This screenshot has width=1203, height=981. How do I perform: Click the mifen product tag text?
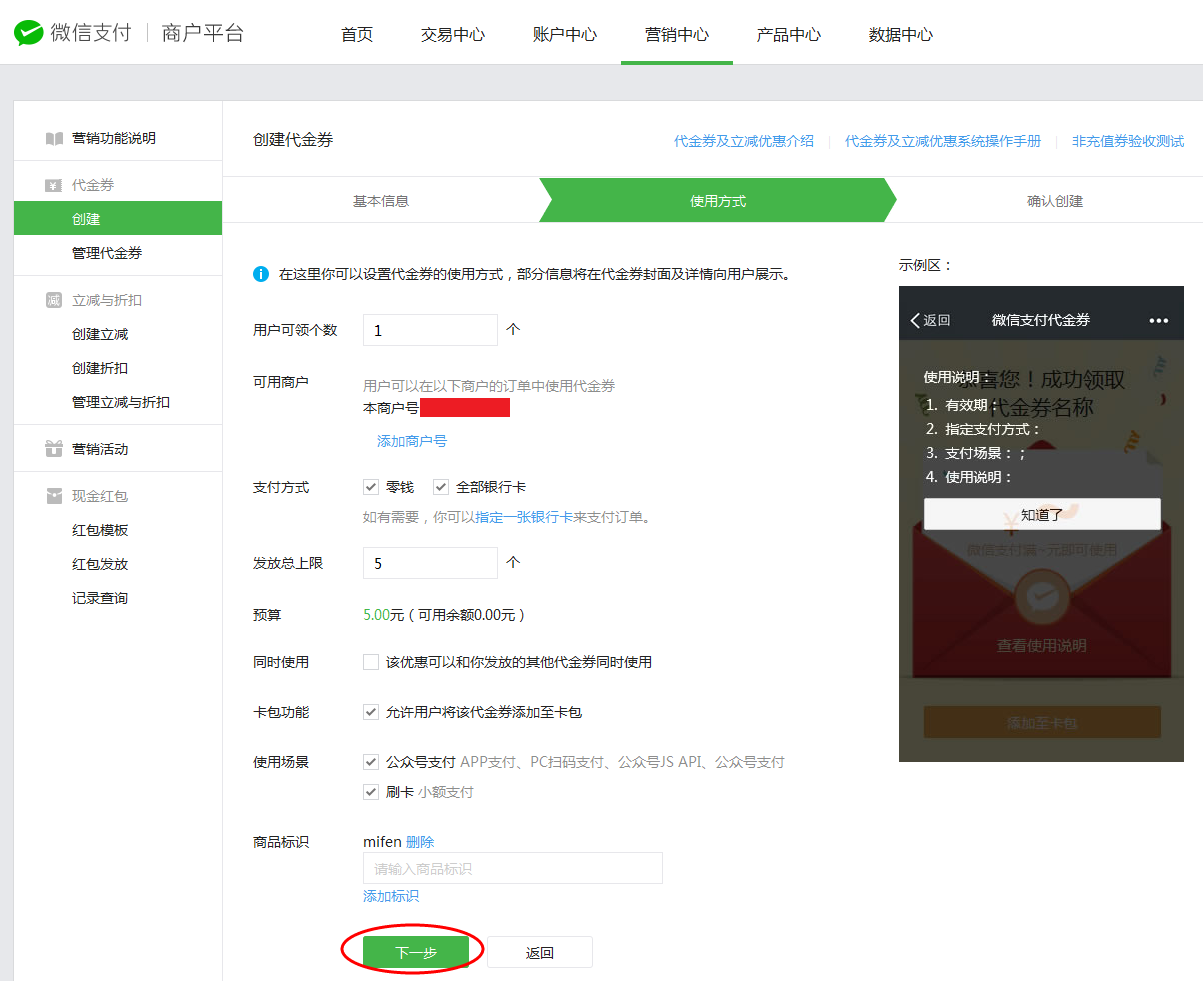click(x=382, y=842)
